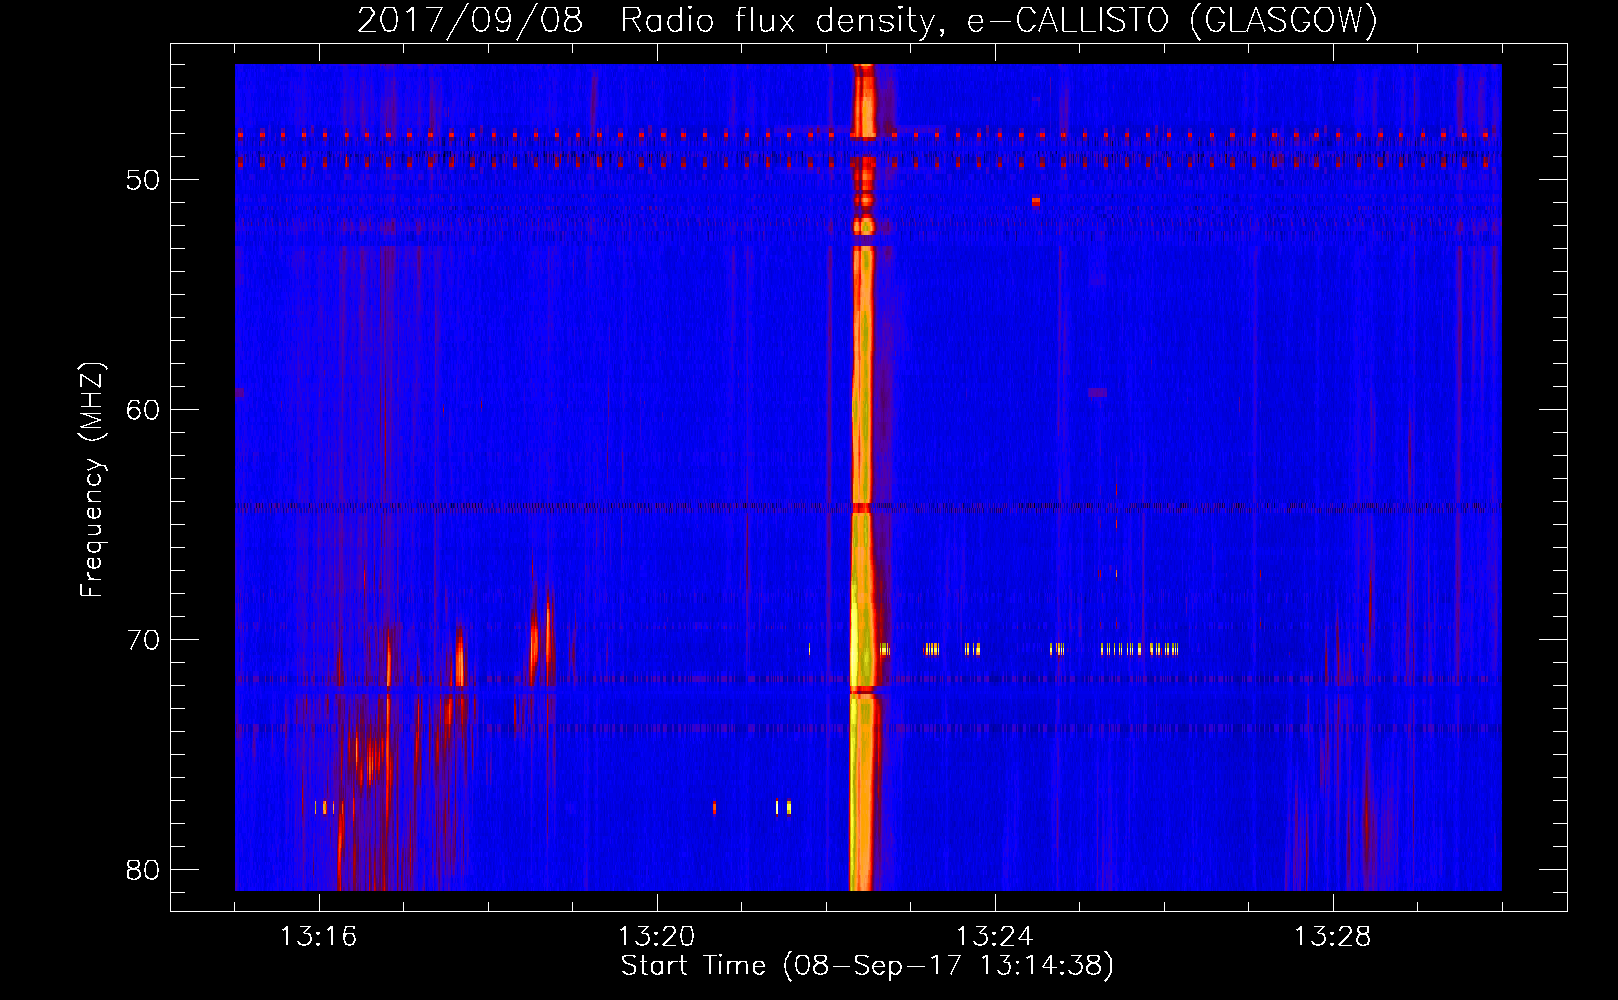Click the 50 MHz frequency tick label
This screenshot has width=1618, height=1000.
coord(143,180)
